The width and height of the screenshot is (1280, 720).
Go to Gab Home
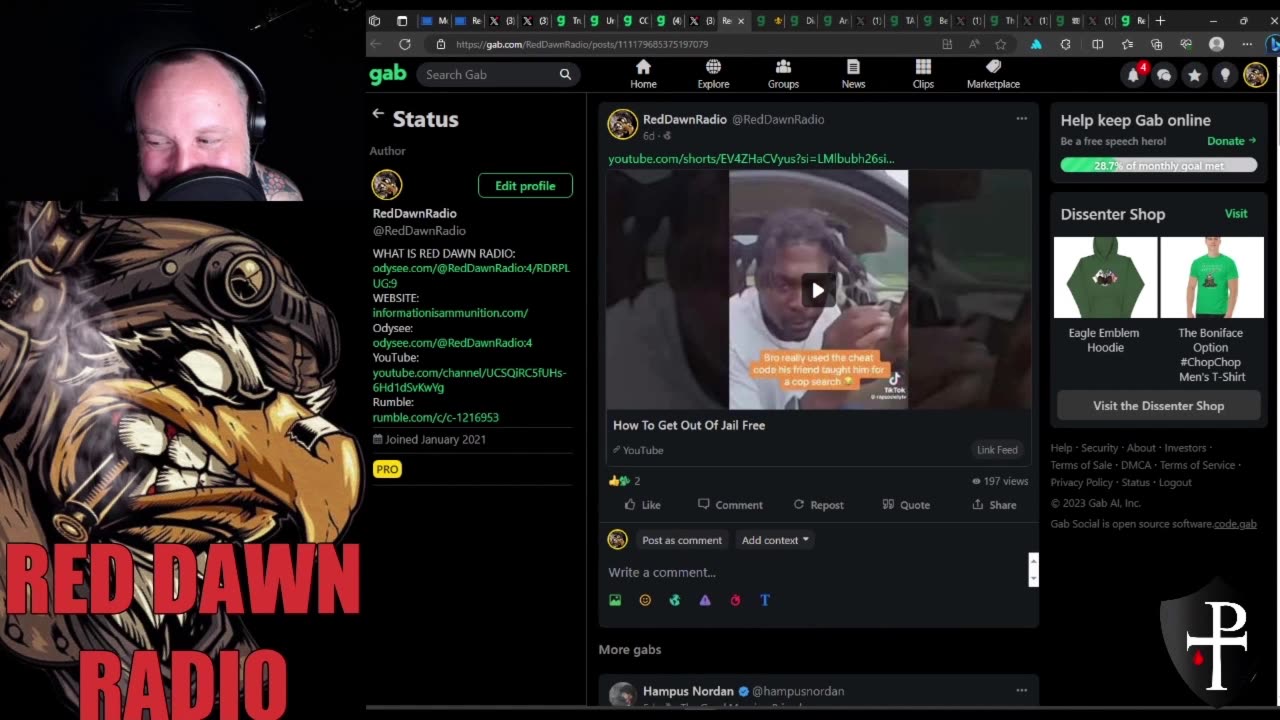coord(643,74)
